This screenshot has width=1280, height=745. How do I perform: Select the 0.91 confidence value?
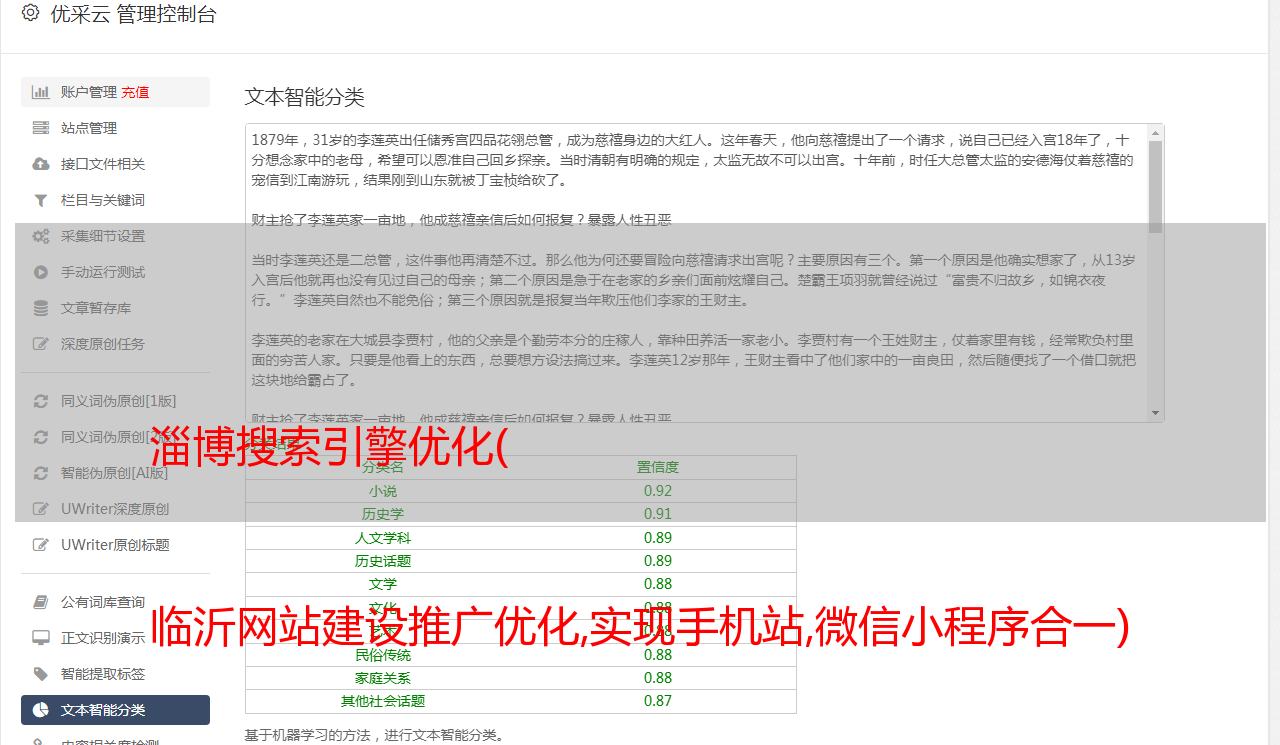coord(658,514)
